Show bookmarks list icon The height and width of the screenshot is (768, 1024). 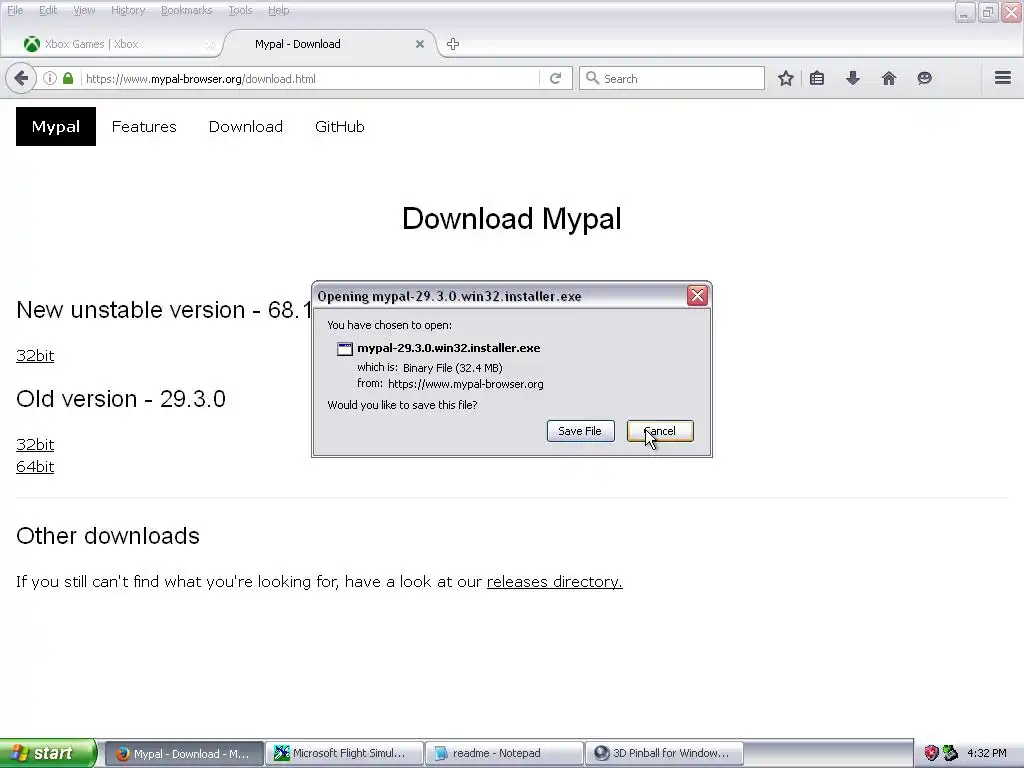pos(817,78)
